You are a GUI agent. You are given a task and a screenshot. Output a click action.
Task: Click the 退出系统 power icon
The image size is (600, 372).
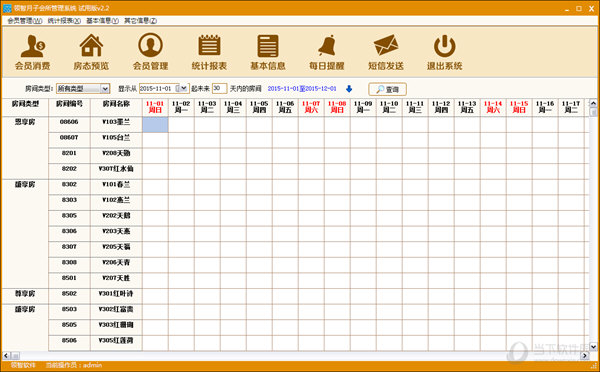445,52
